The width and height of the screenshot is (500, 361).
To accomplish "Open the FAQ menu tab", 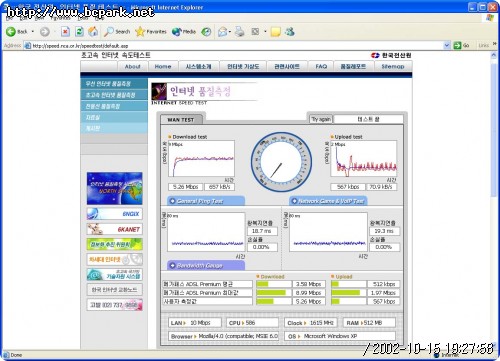I will [321, 66].
